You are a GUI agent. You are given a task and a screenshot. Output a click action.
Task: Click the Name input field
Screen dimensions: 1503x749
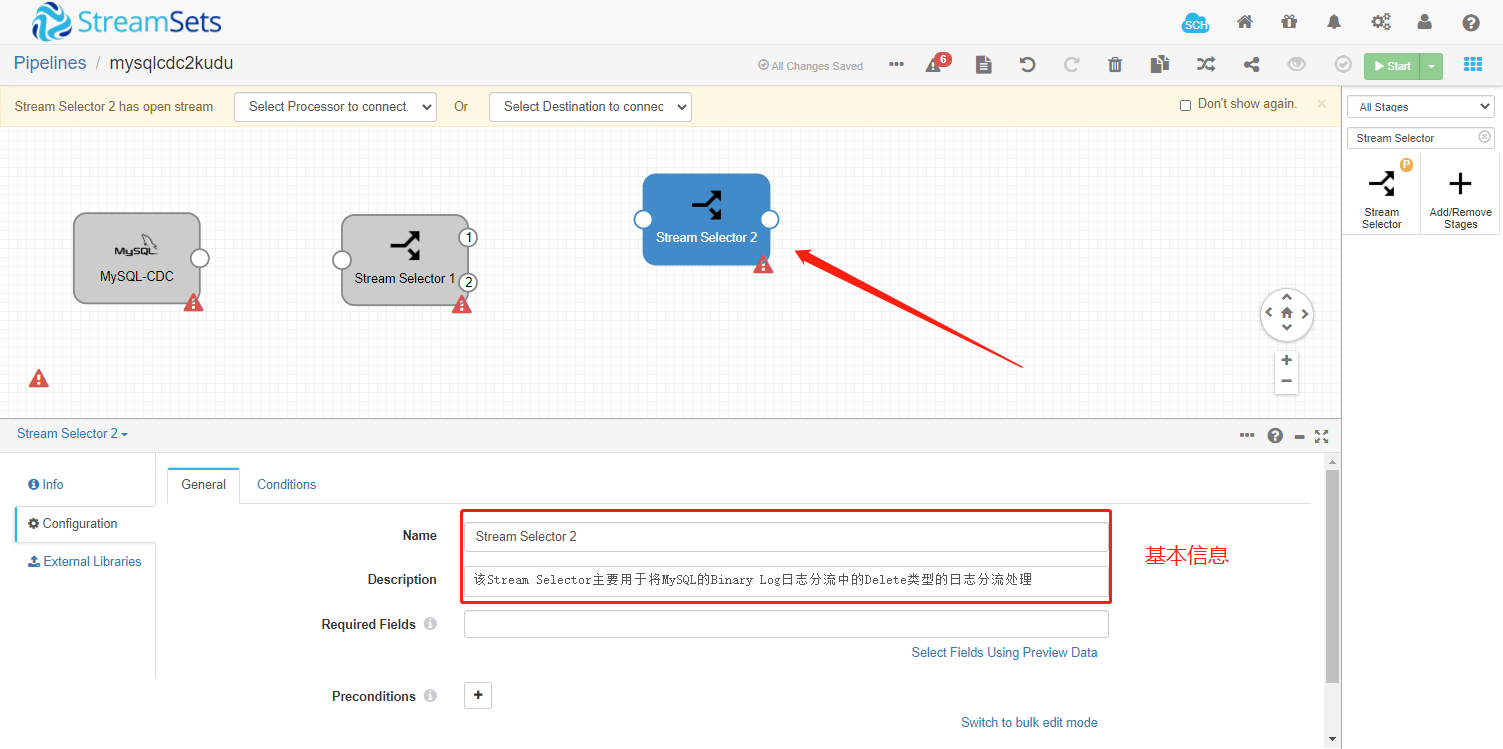coord(786,536)
